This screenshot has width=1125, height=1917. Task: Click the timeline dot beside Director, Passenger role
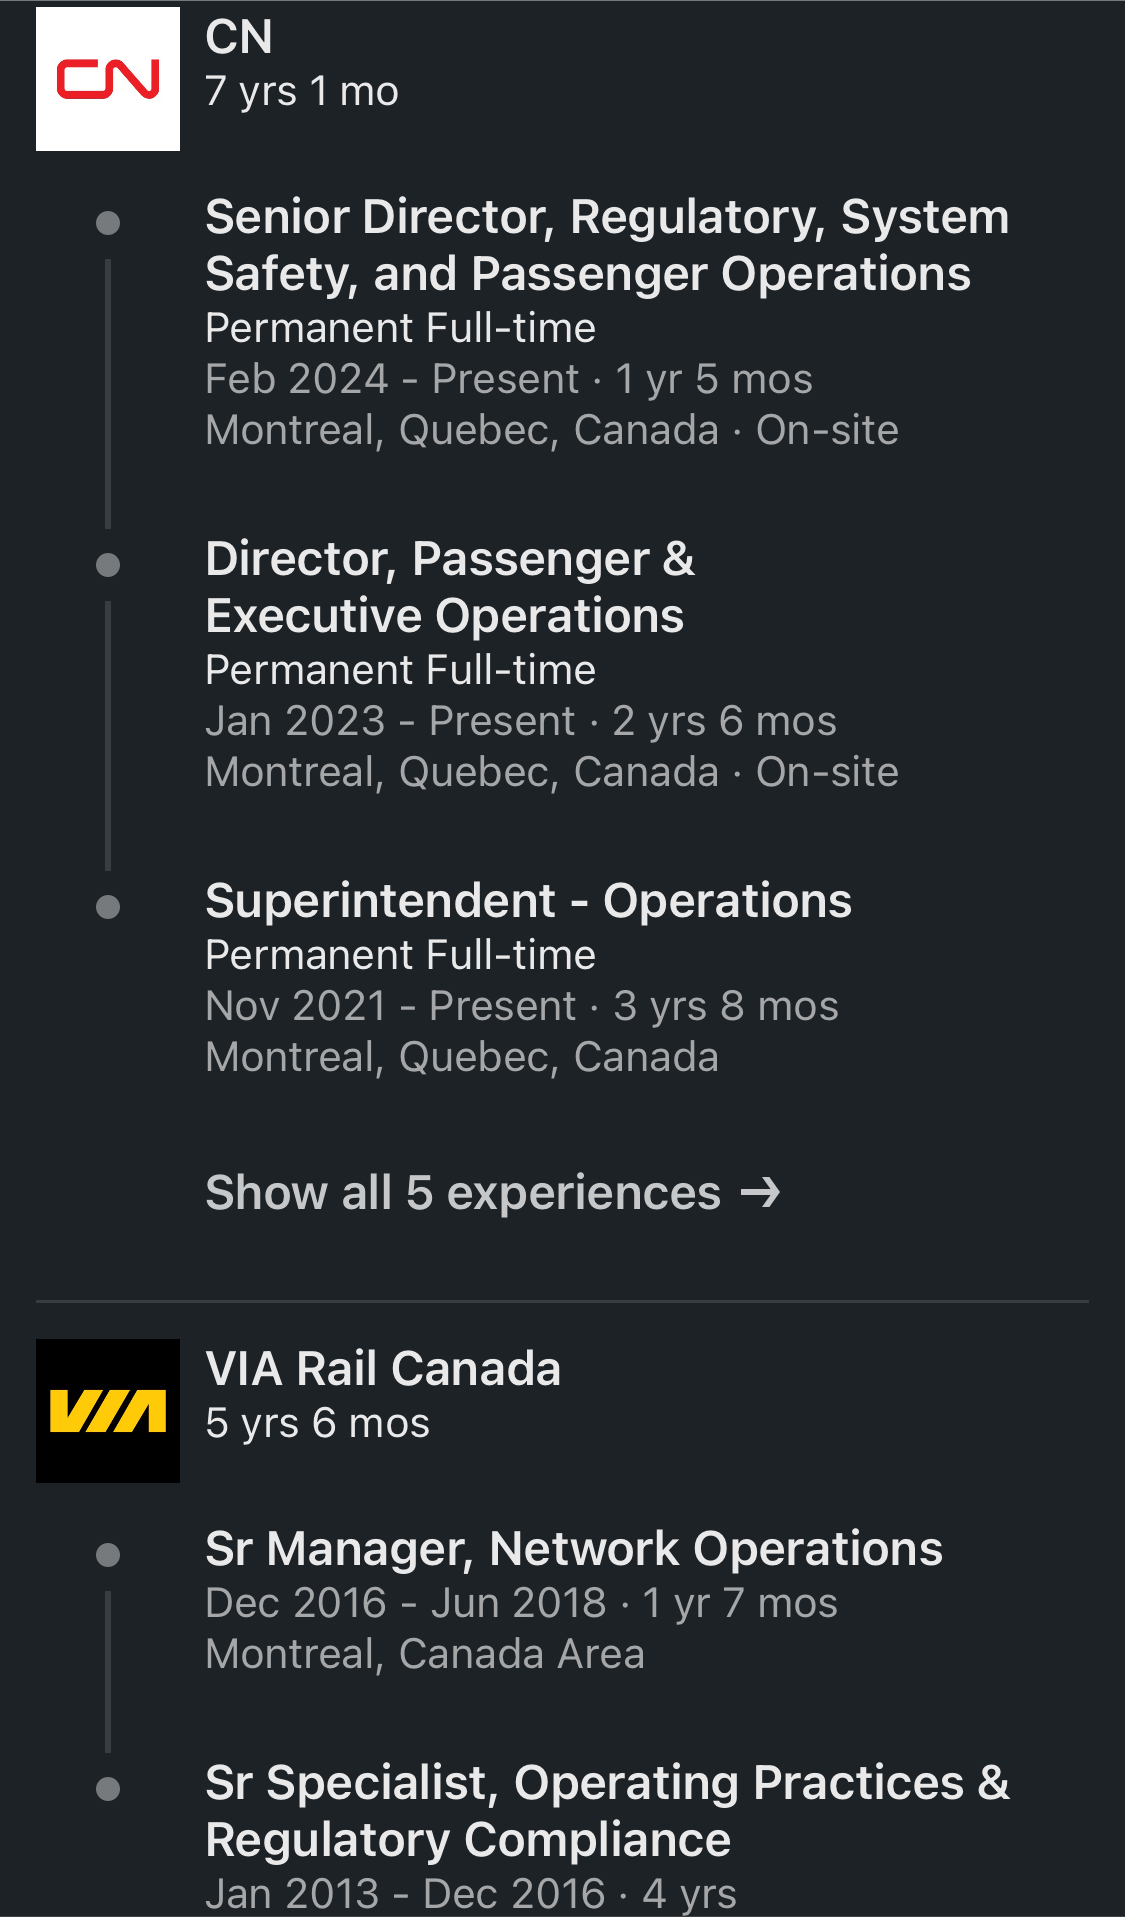[108, 565]
